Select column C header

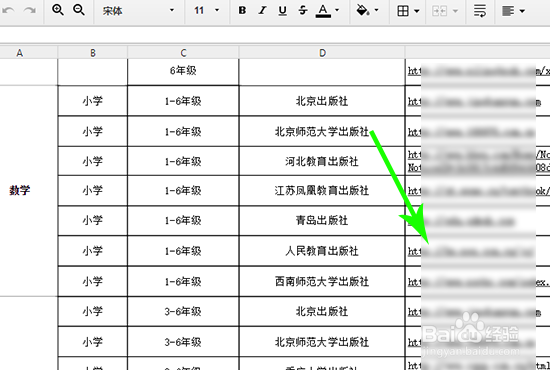pos(183,53)
